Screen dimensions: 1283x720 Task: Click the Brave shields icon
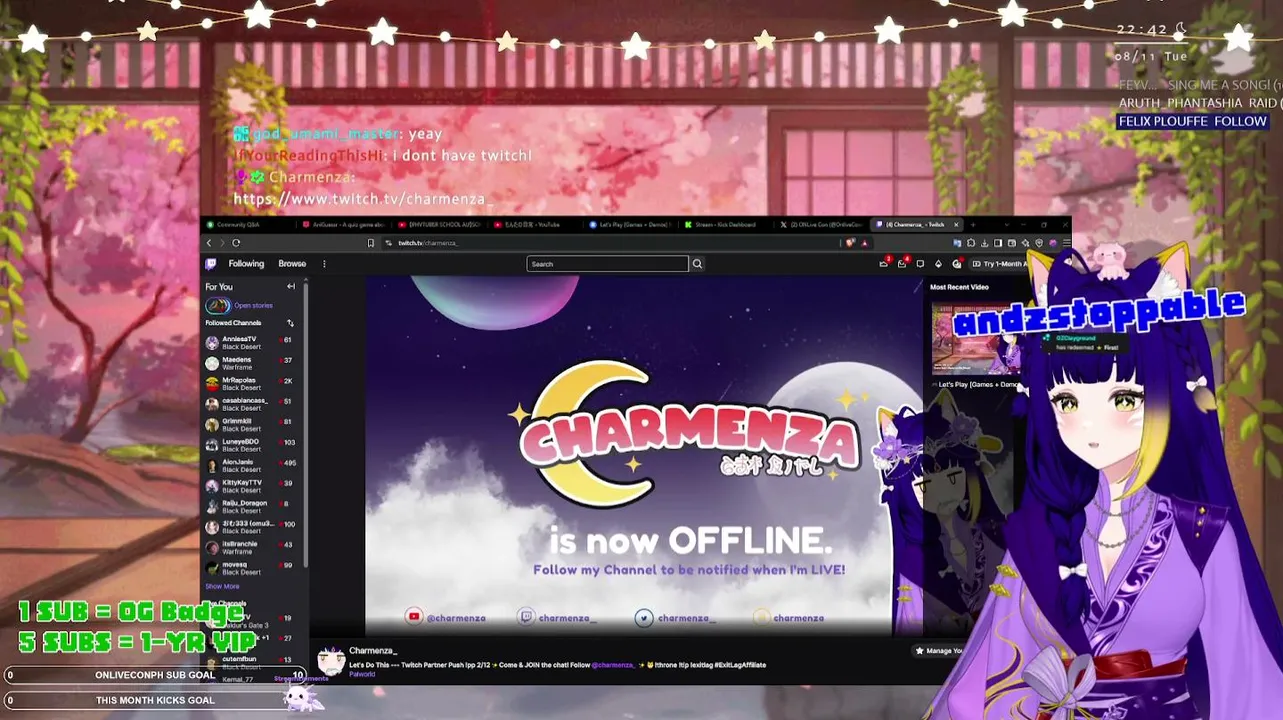pyautogui.click(x=851, y=243)
